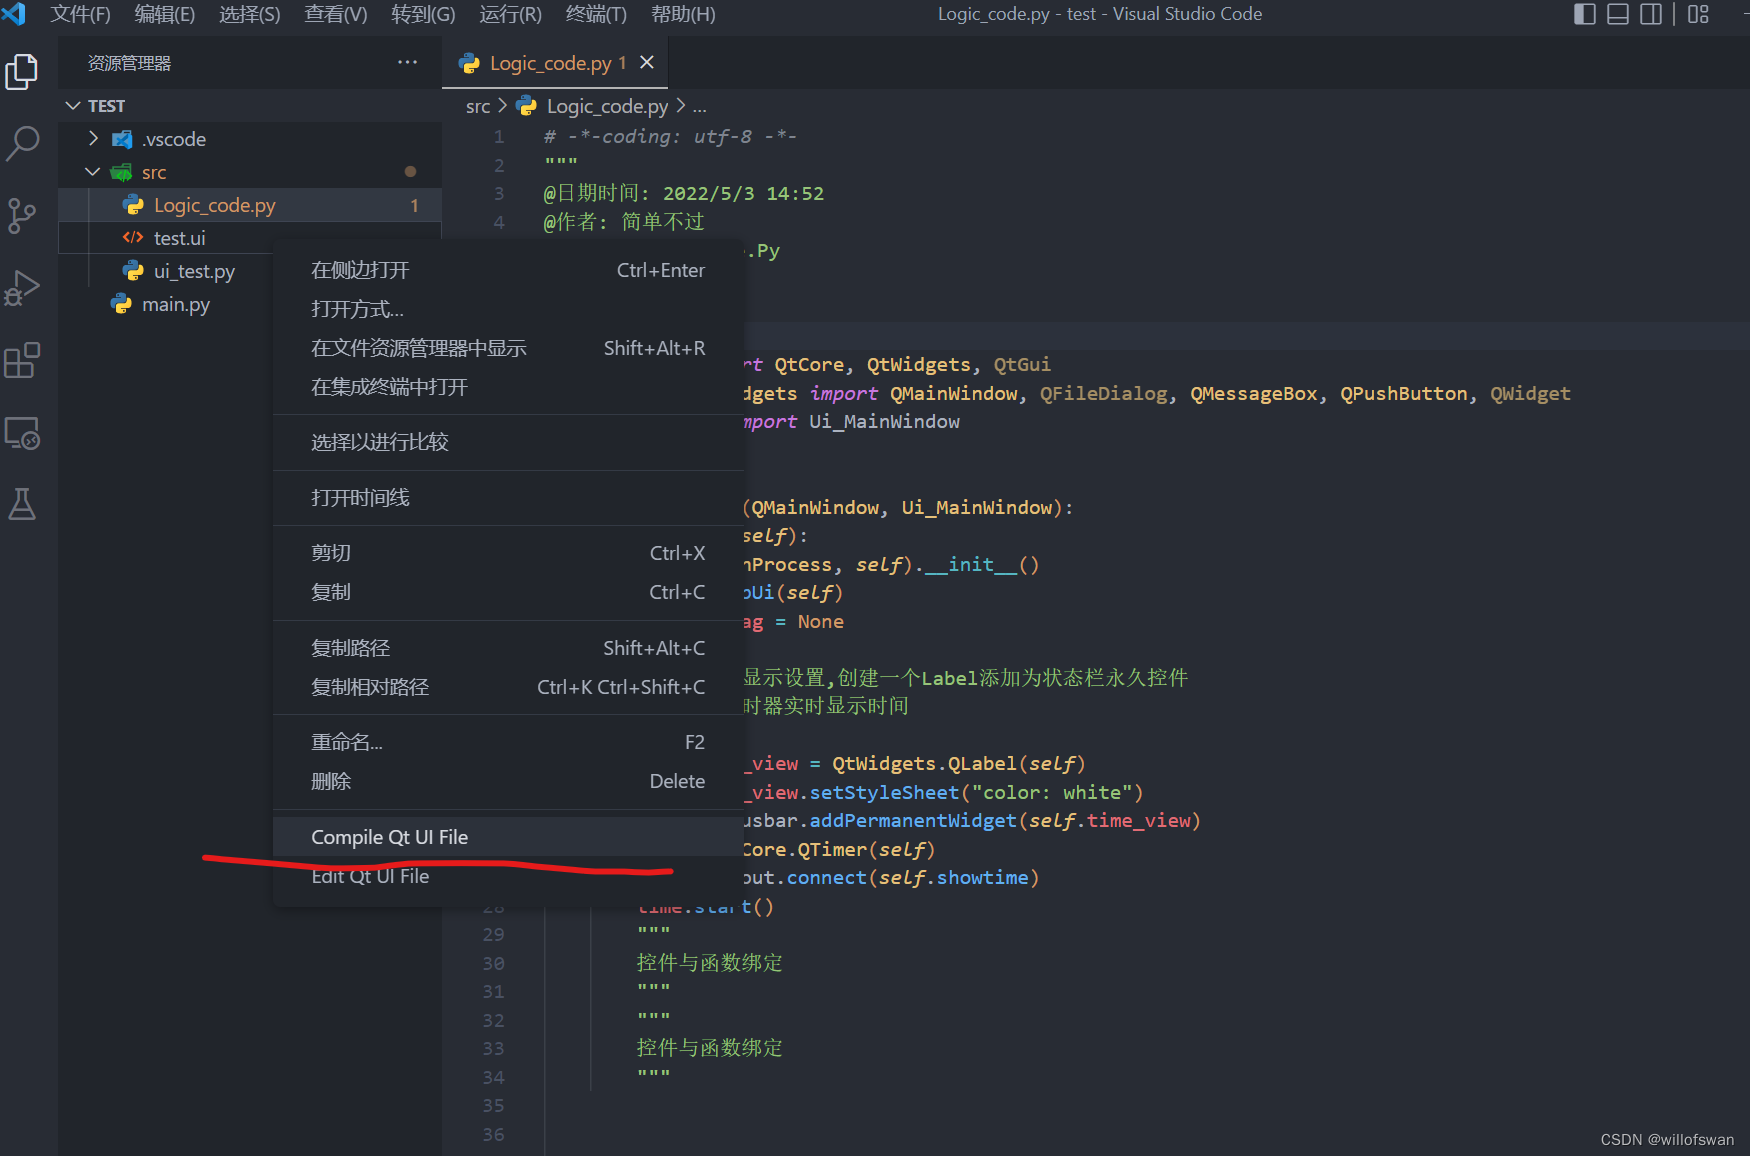Click the 资源管理器 panel title
Screen dimensions: 1750x1156
pos(129,63)
